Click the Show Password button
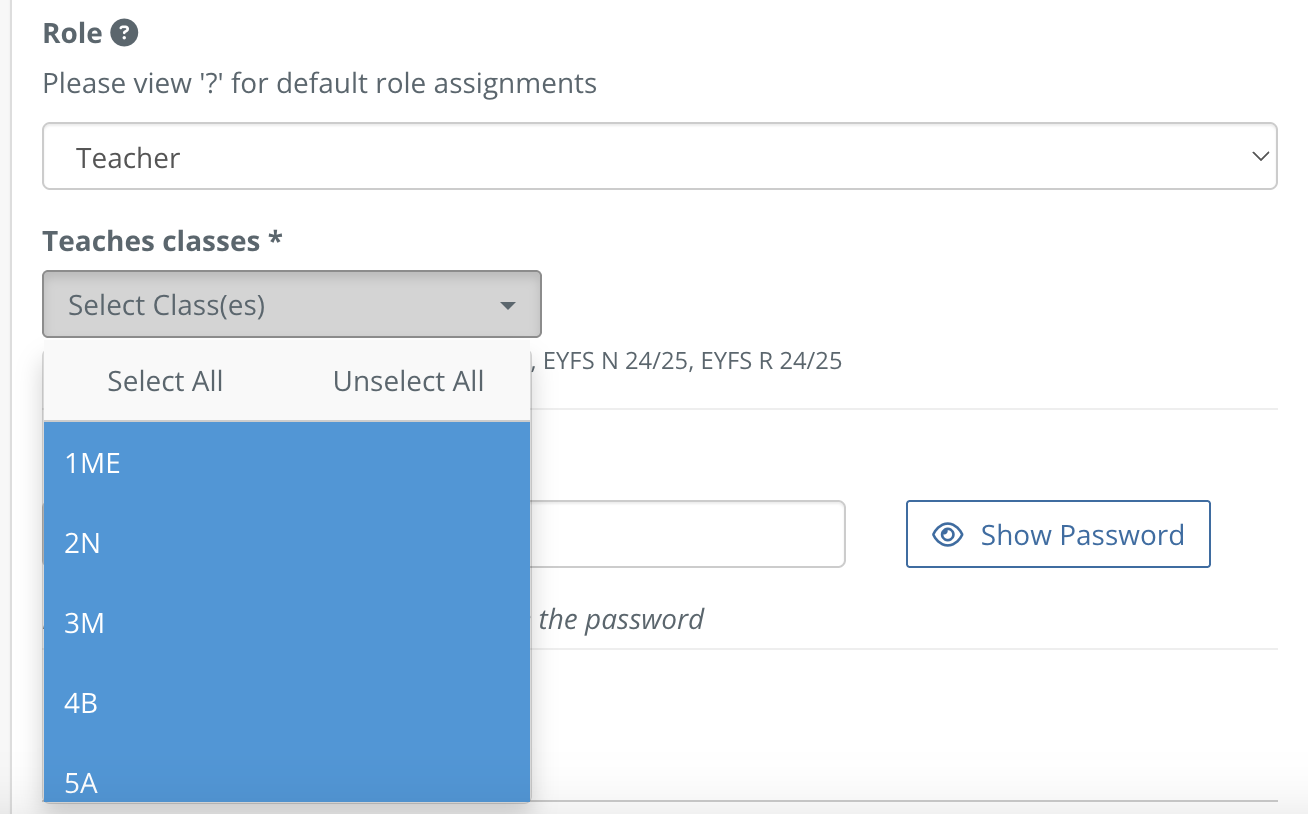This screenshot has height=814, width=1308. [x=1058, y=534]
